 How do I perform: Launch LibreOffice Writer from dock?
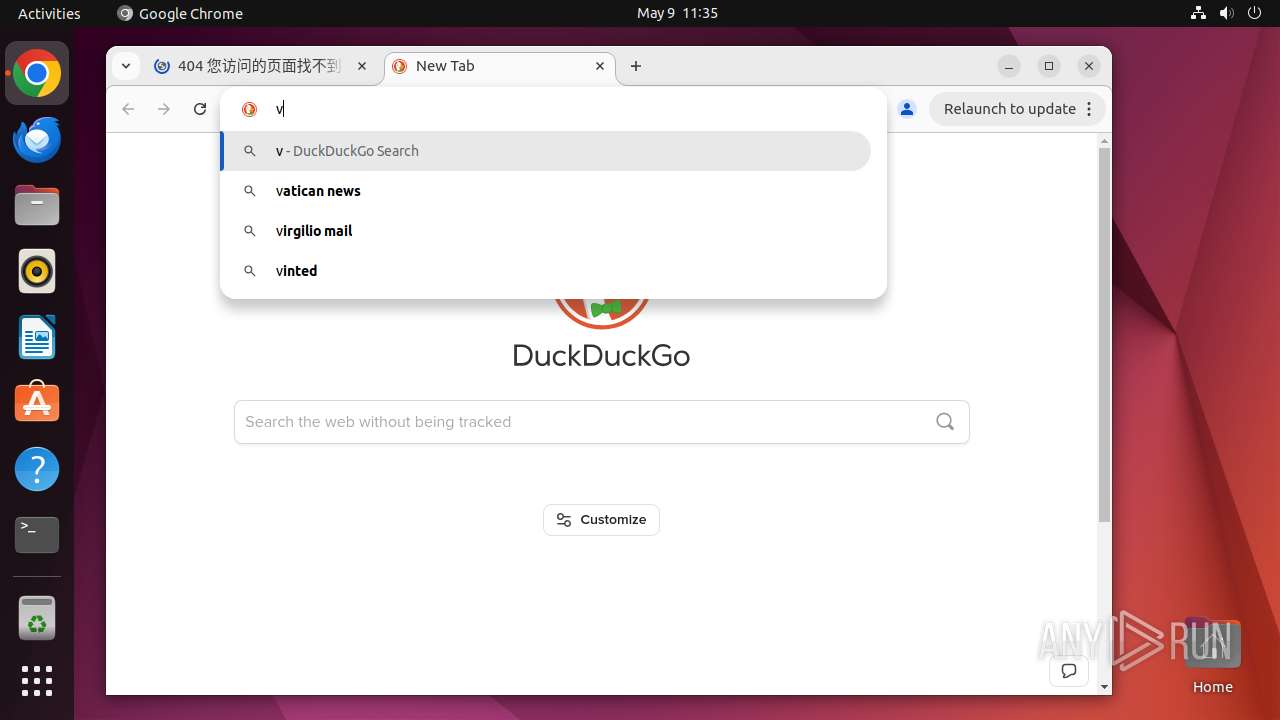pos(37,337)
